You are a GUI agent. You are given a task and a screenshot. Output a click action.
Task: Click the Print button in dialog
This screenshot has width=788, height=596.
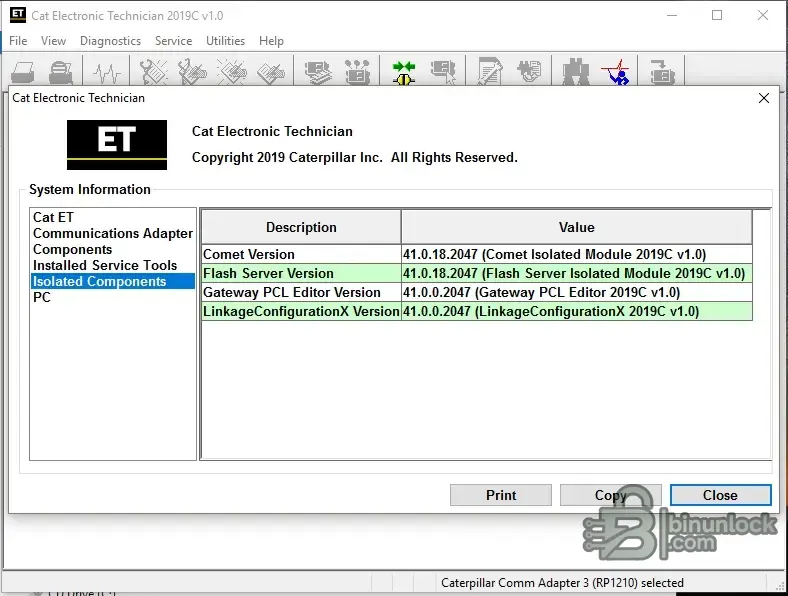point(501,495)
